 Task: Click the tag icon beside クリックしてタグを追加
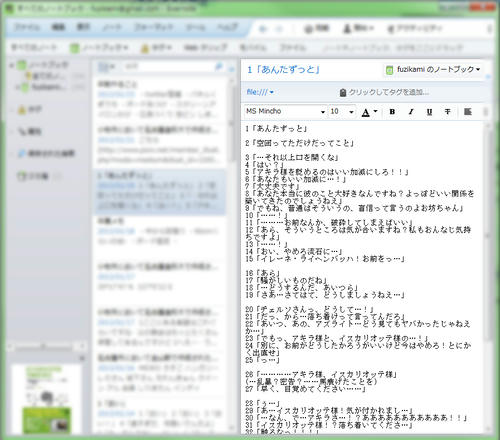[x=343, y=92]
